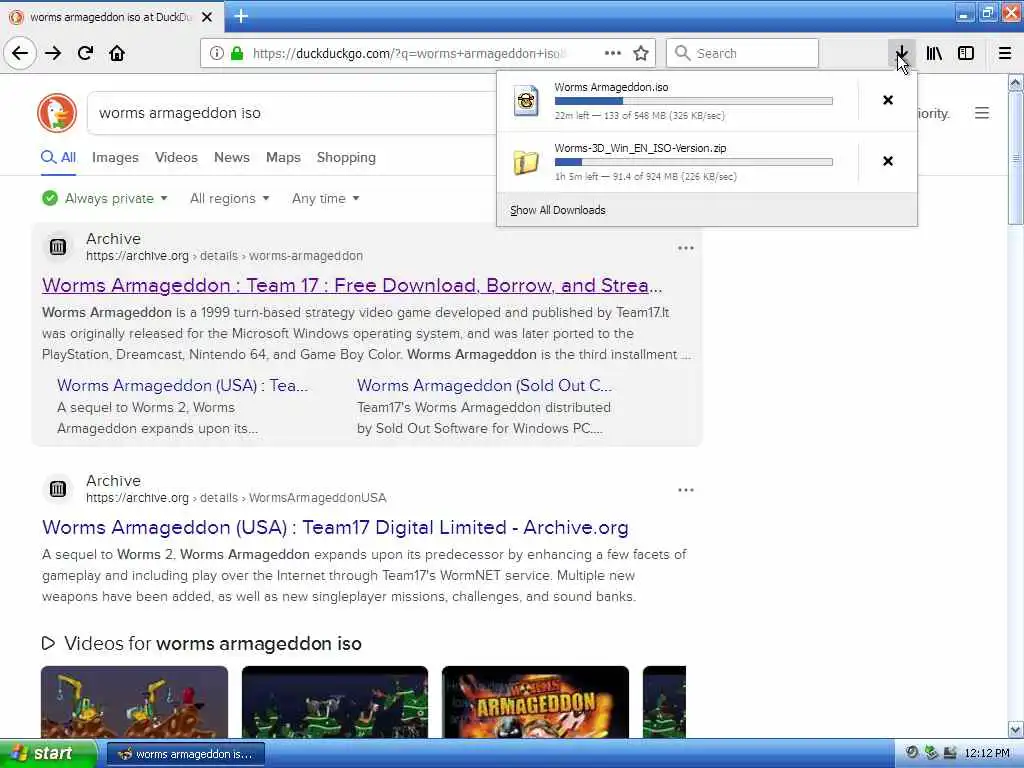Screen dimensions: 1024x768
Task: Expand the All regions dropdown
Action: pyautogui.click(x=229, y=199)
